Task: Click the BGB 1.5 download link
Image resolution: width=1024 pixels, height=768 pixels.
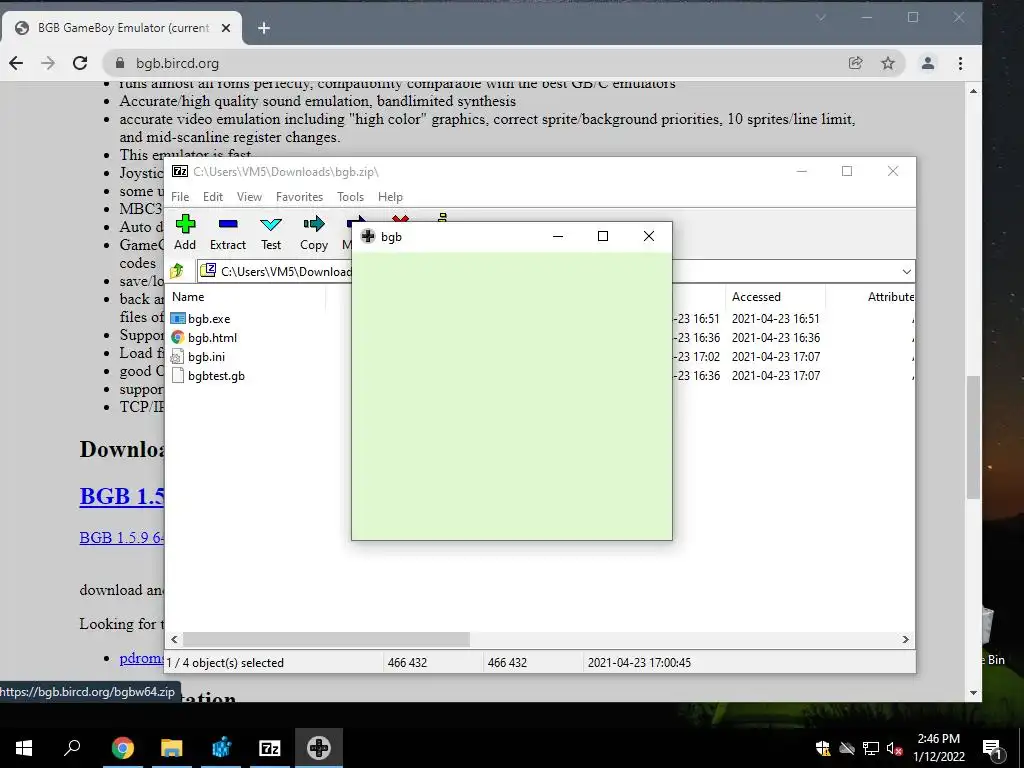Action: (x=121, y=496)
